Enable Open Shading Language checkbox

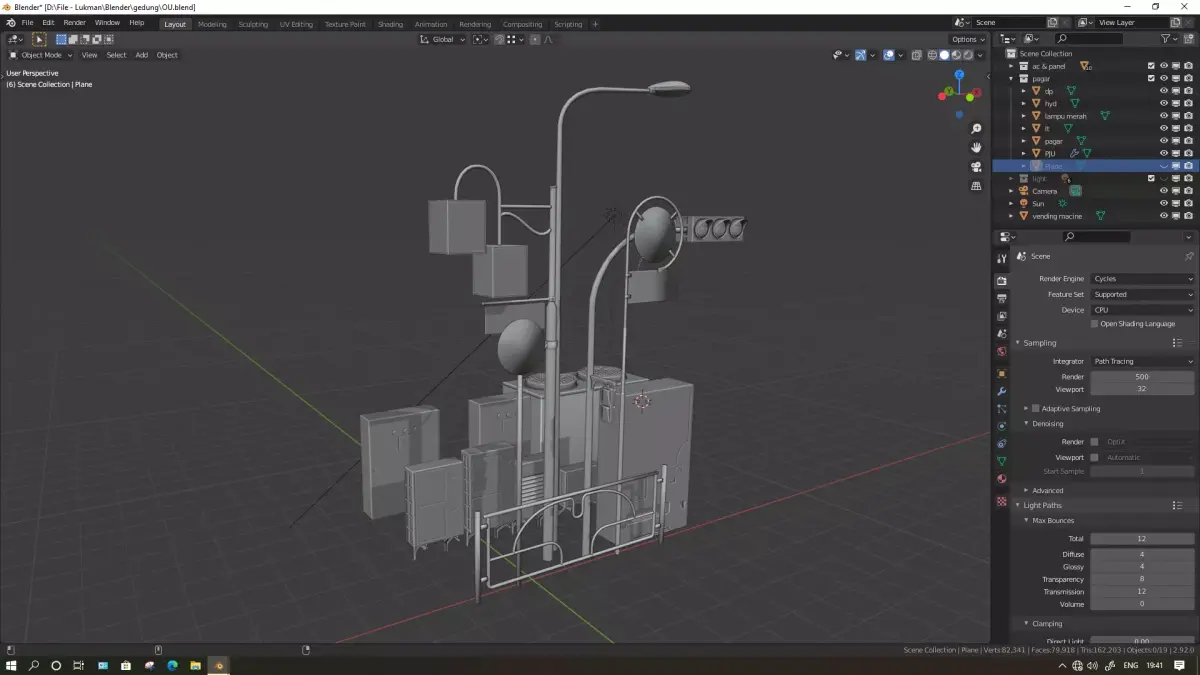[x=1095, y=324]
